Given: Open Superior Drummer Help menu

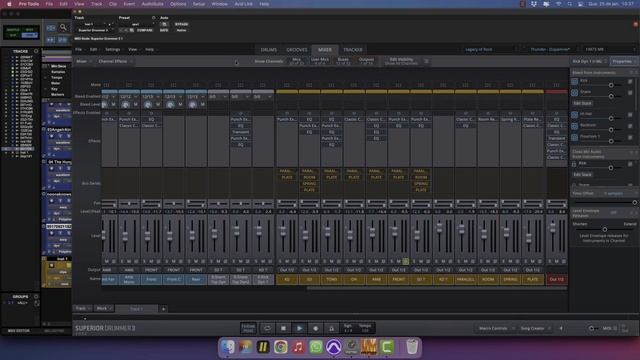Looking at the screenshot, I should click(149, 49).
